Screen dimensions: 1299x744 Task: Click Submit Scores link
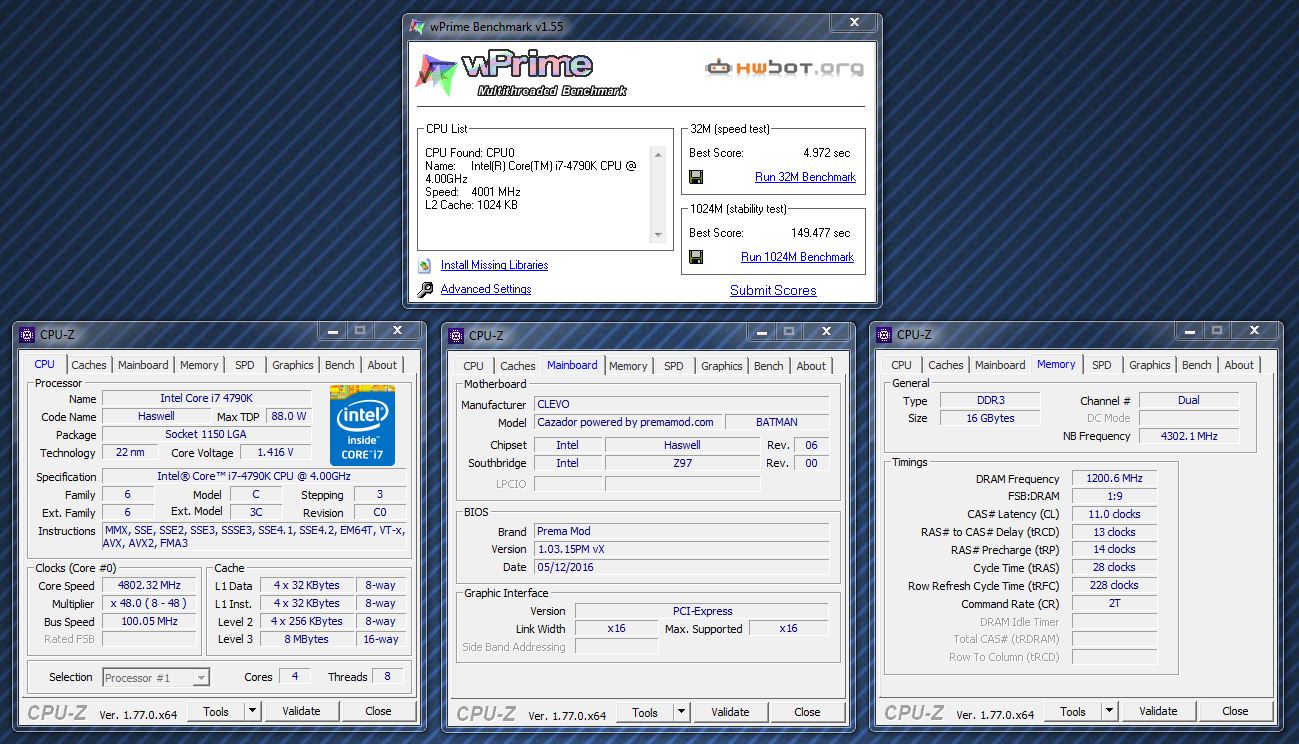point(773,290)
